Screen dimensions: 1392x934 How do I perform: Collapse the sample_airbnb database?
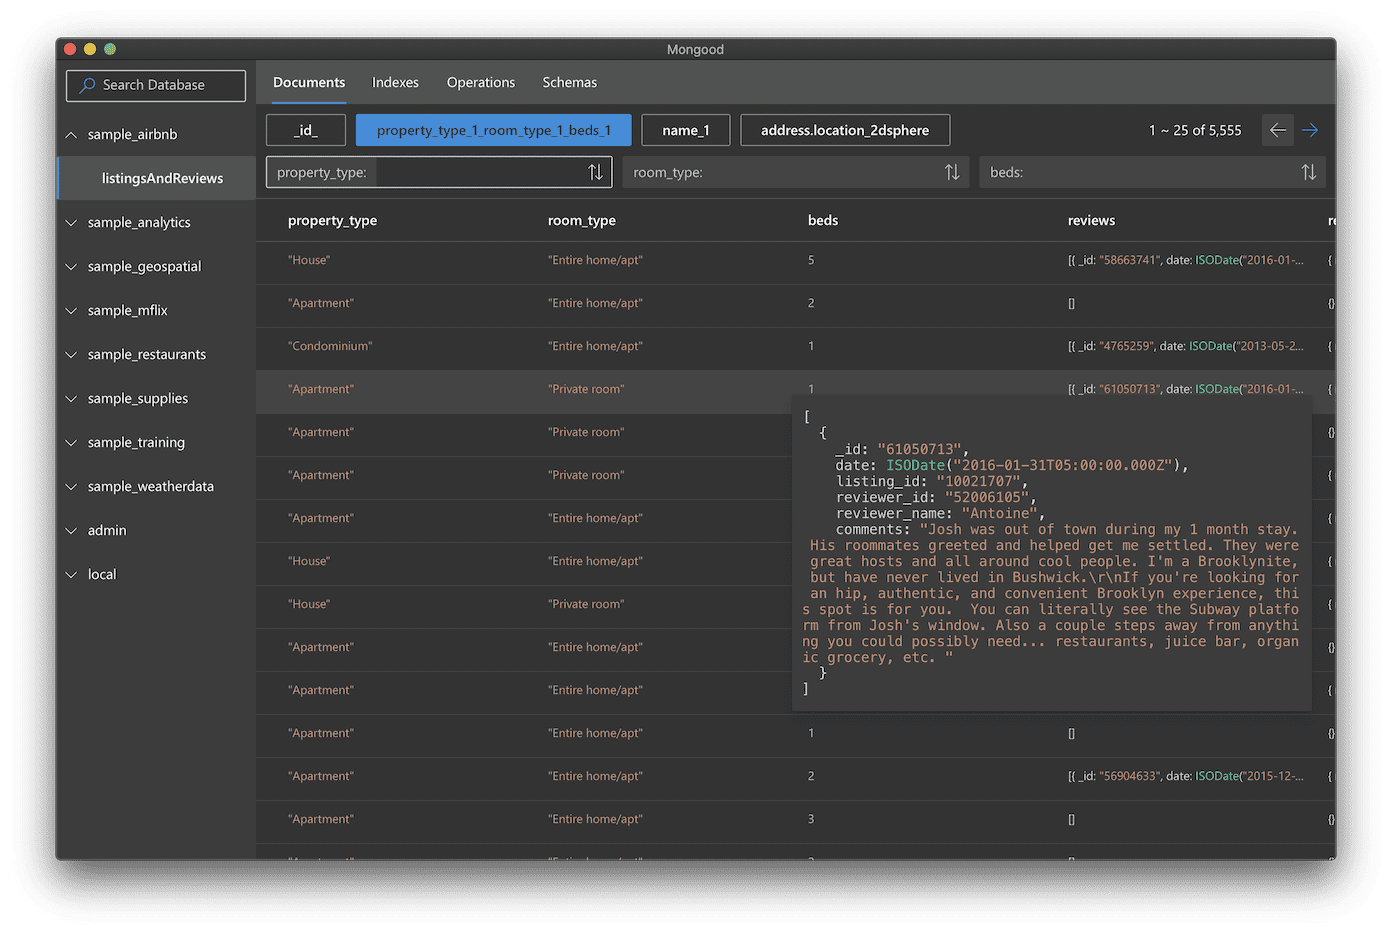[71, 135]
